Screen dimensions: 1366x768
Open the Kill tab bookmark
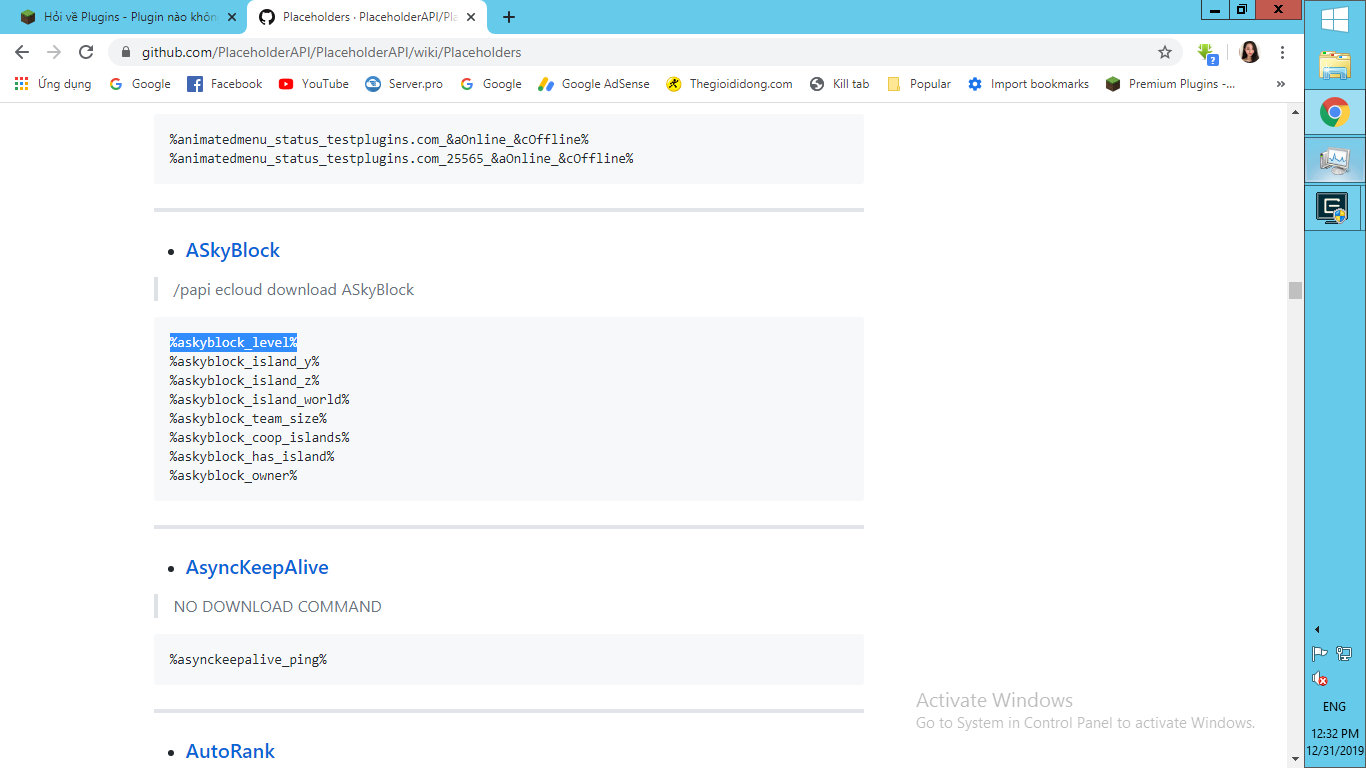(x=840, y=84)
